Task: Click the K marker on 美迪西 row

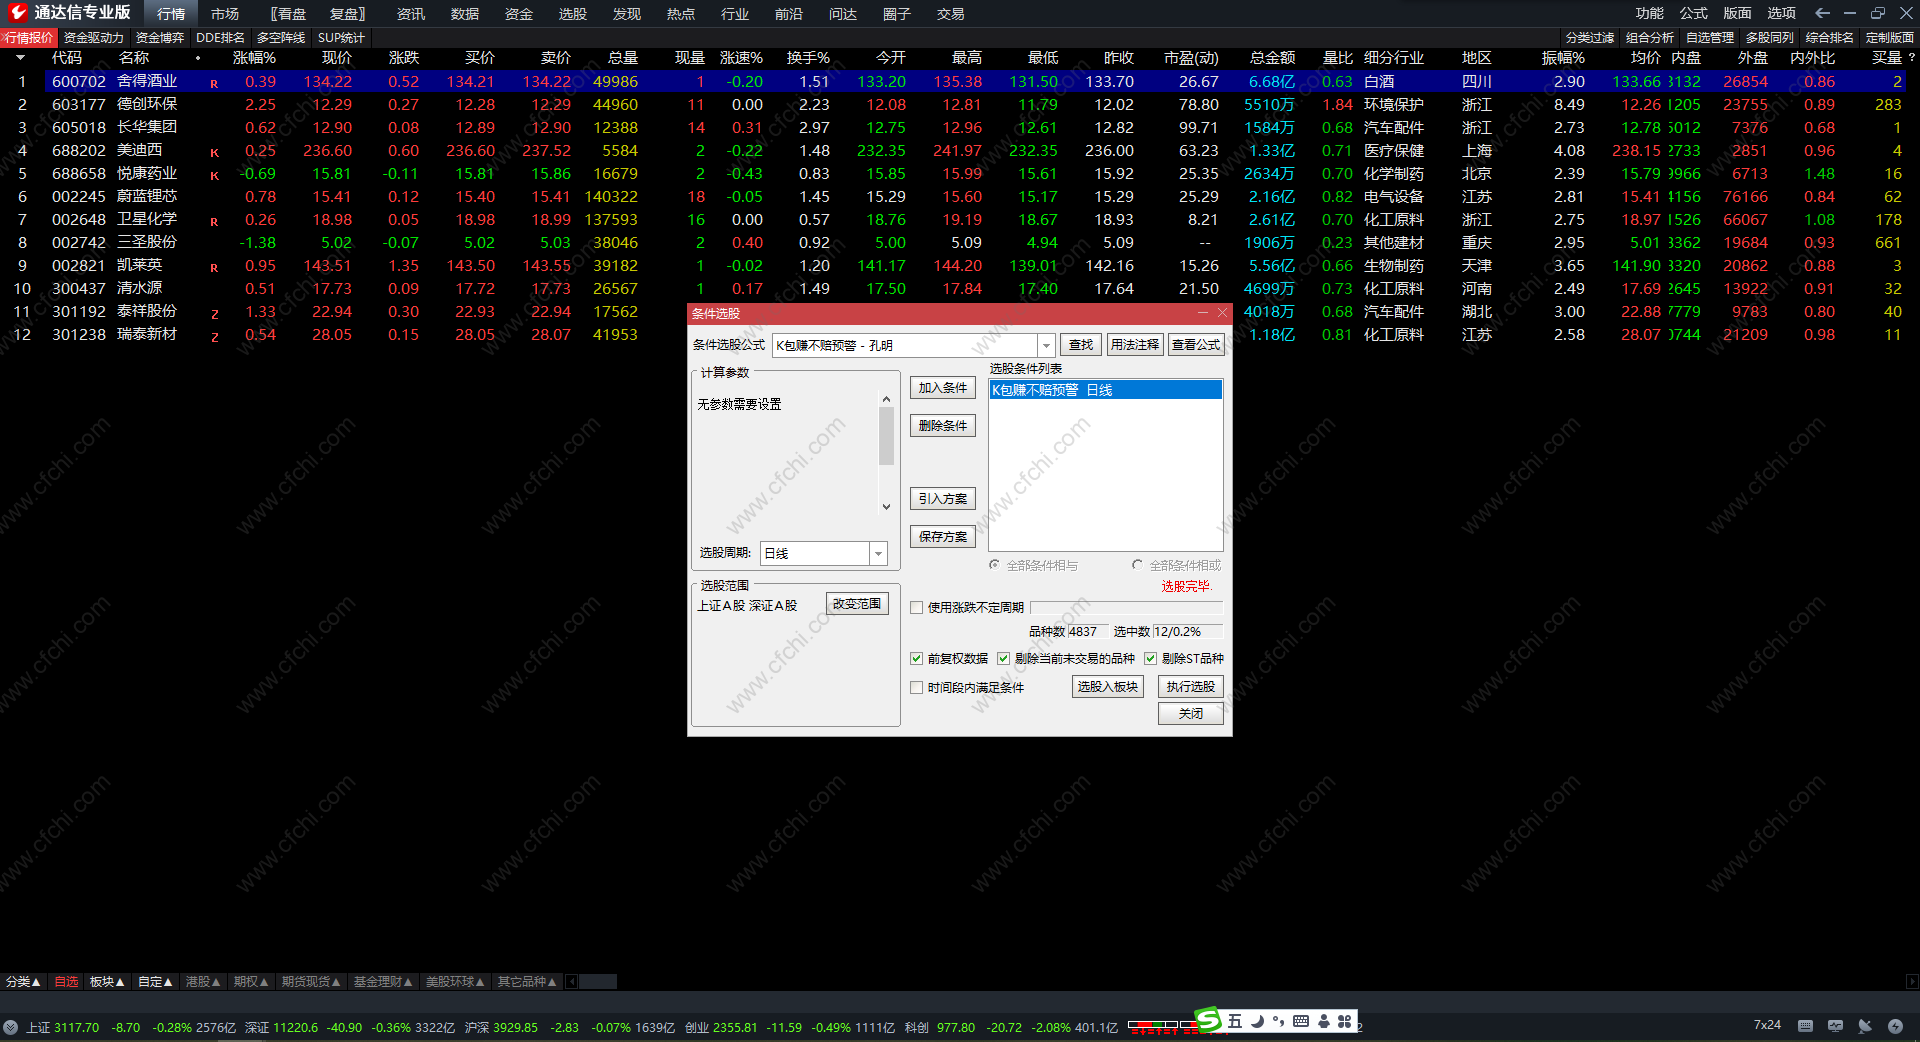Action: (x=214, y=152)
